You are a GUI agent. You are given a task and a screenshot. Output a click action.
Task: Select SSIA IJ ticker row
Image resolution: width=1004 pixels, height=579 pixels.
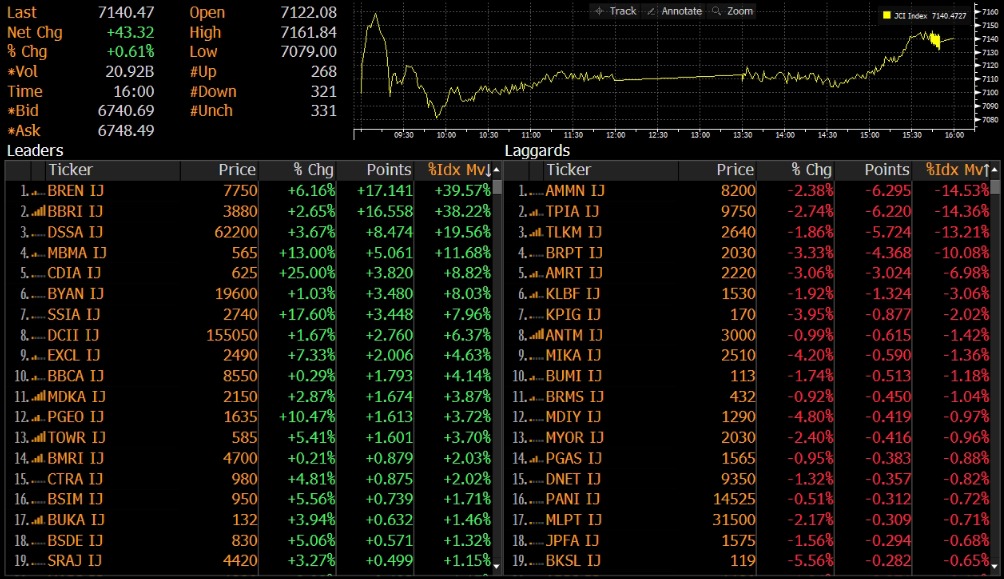pyautogui.click(x=250, y=314)
